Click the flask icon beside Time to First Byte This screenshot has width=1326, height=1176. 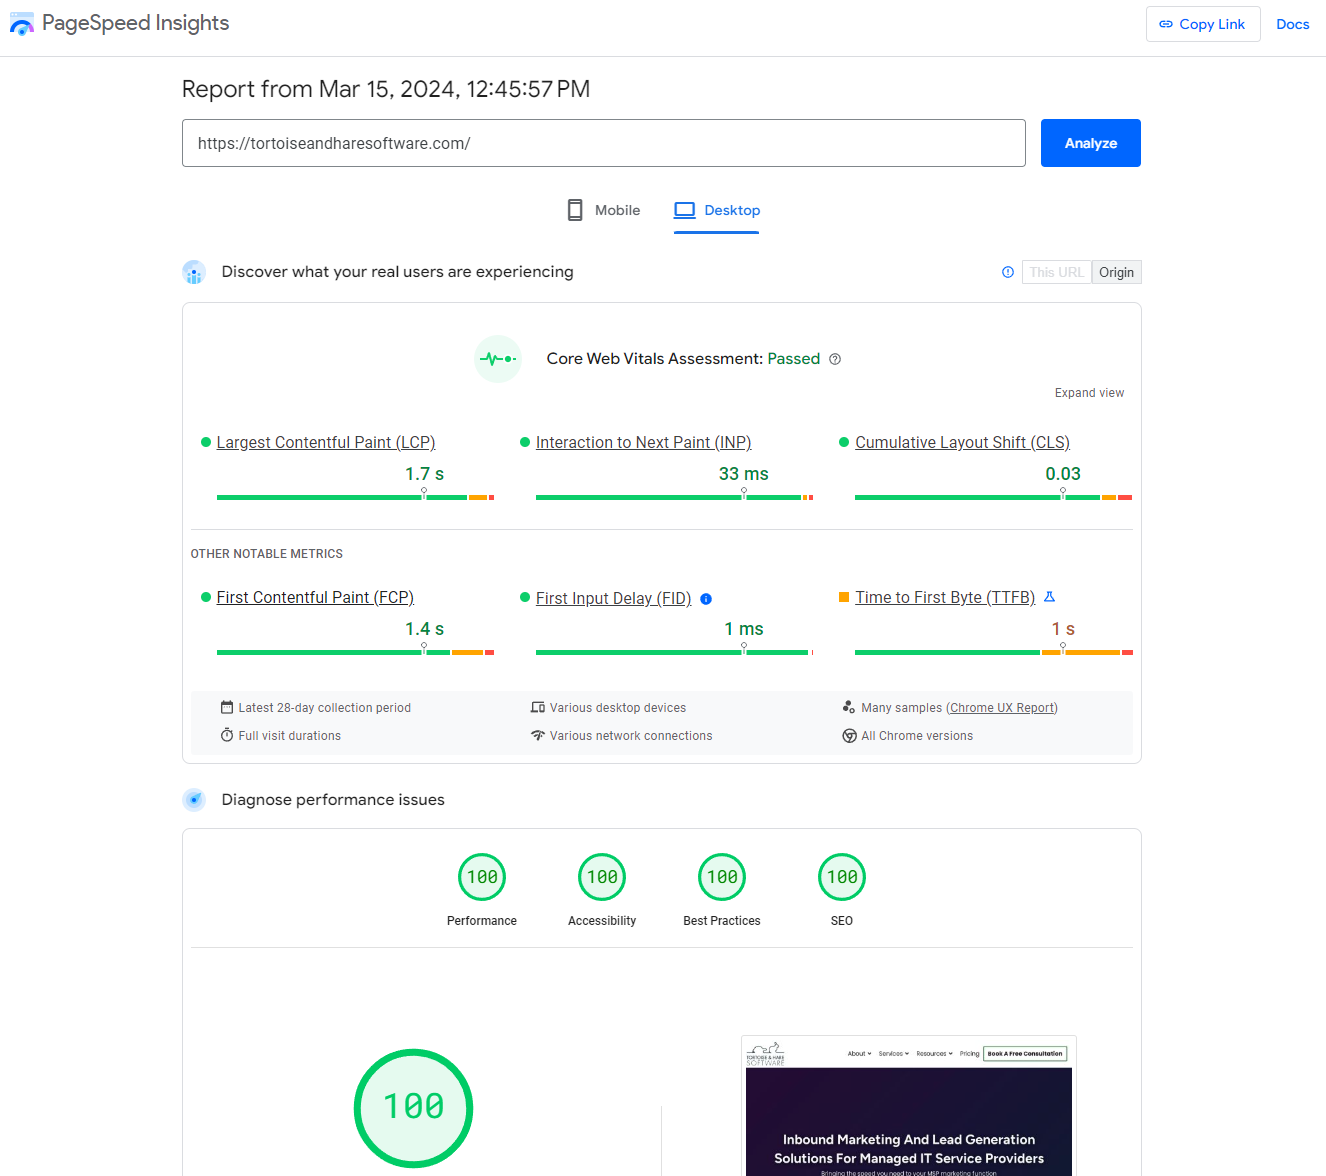1049,597
